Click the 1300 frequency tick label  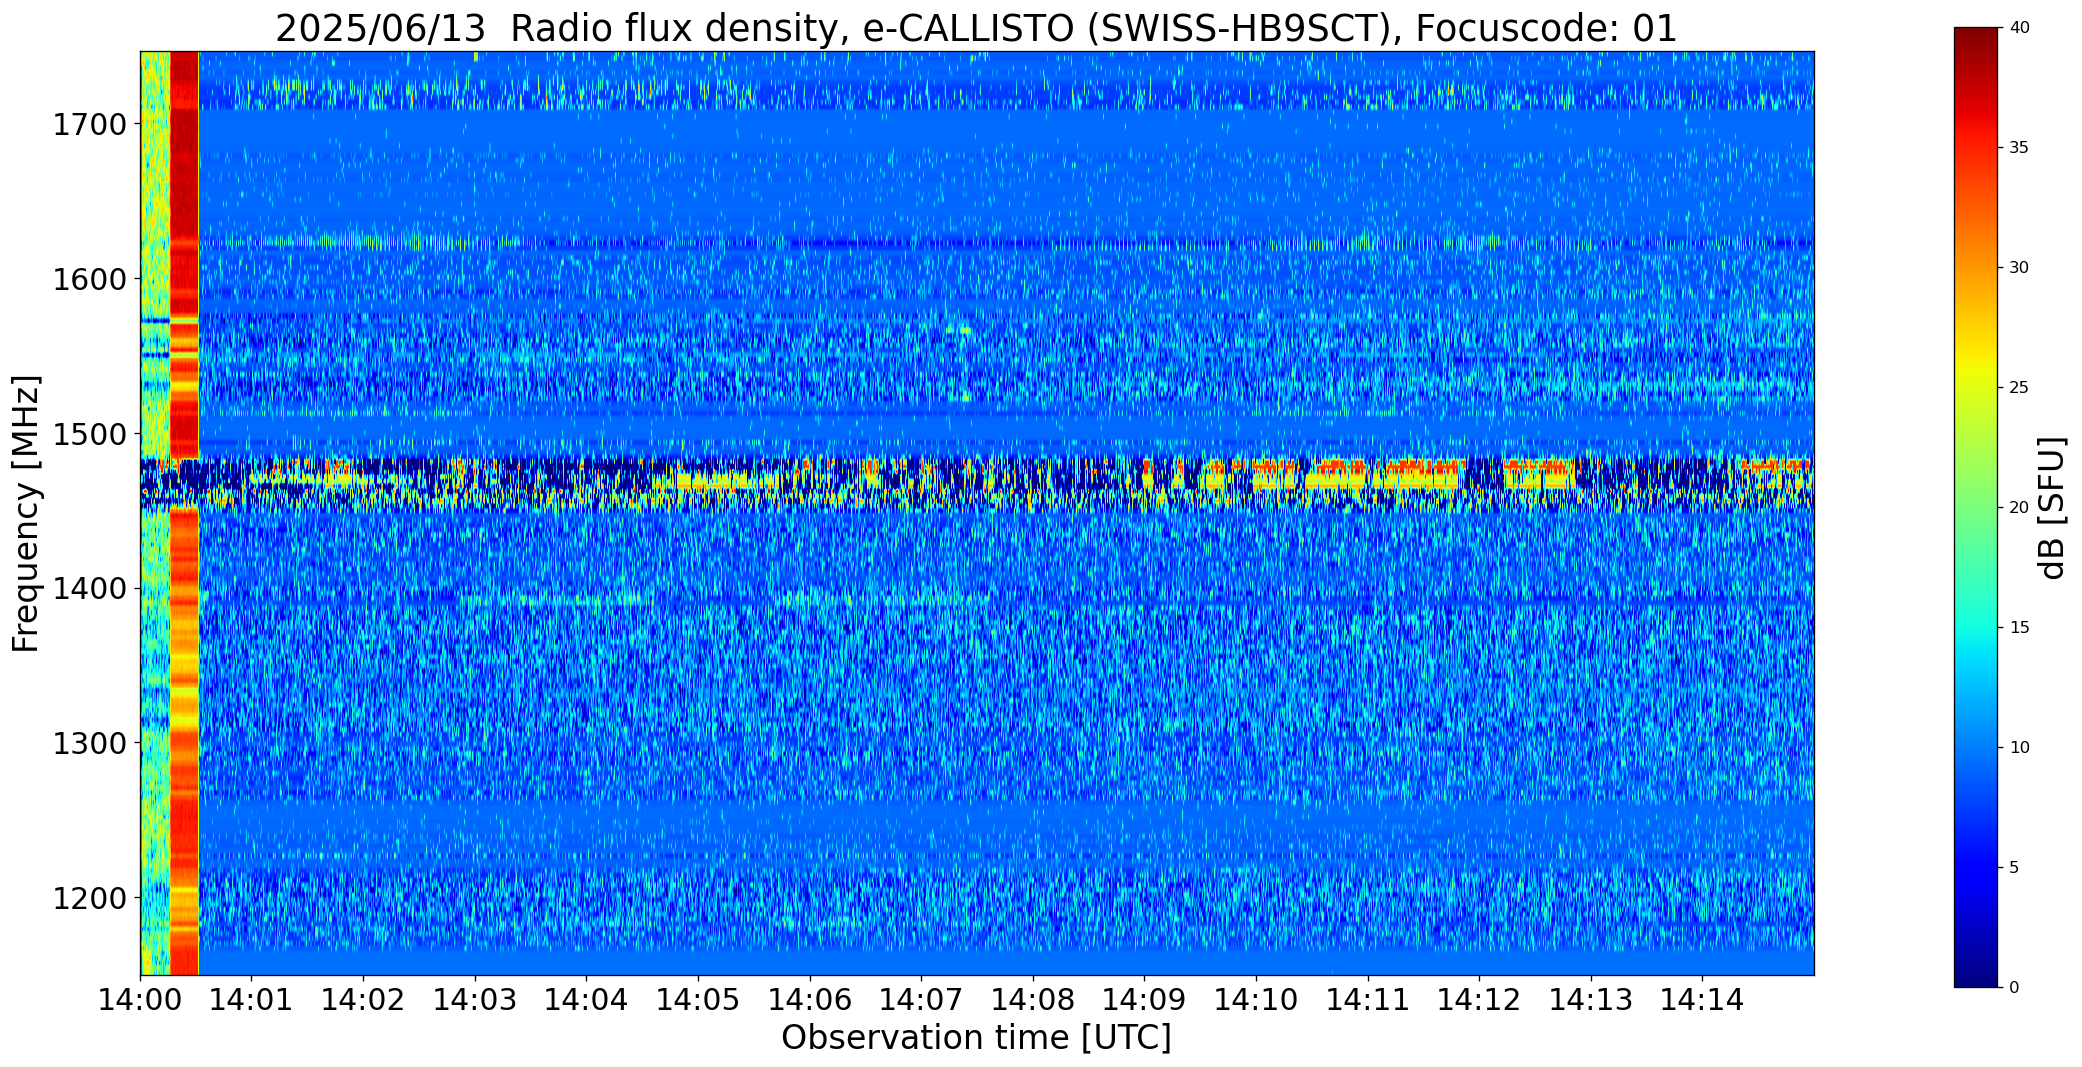pyautogui.click(x=89, y=744)
